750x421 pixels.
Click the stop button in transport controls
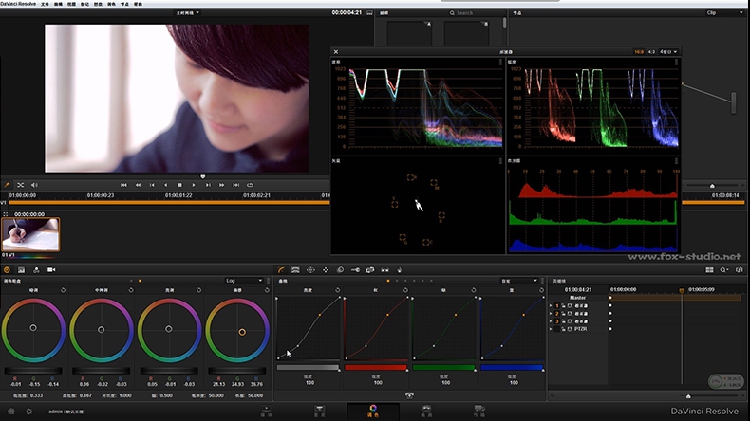click(x=180, y=185)
